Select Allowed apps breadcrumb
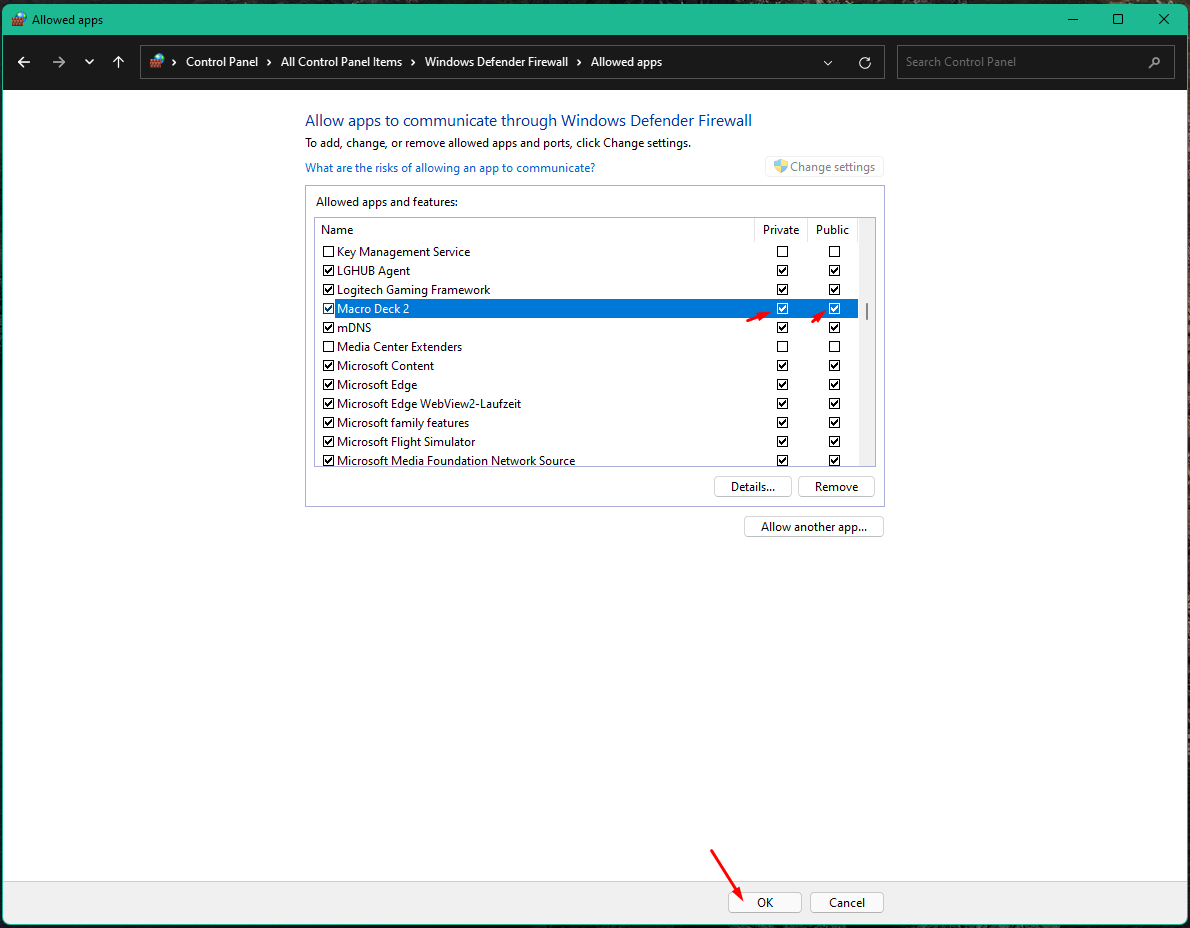 [x=626, y=62]
